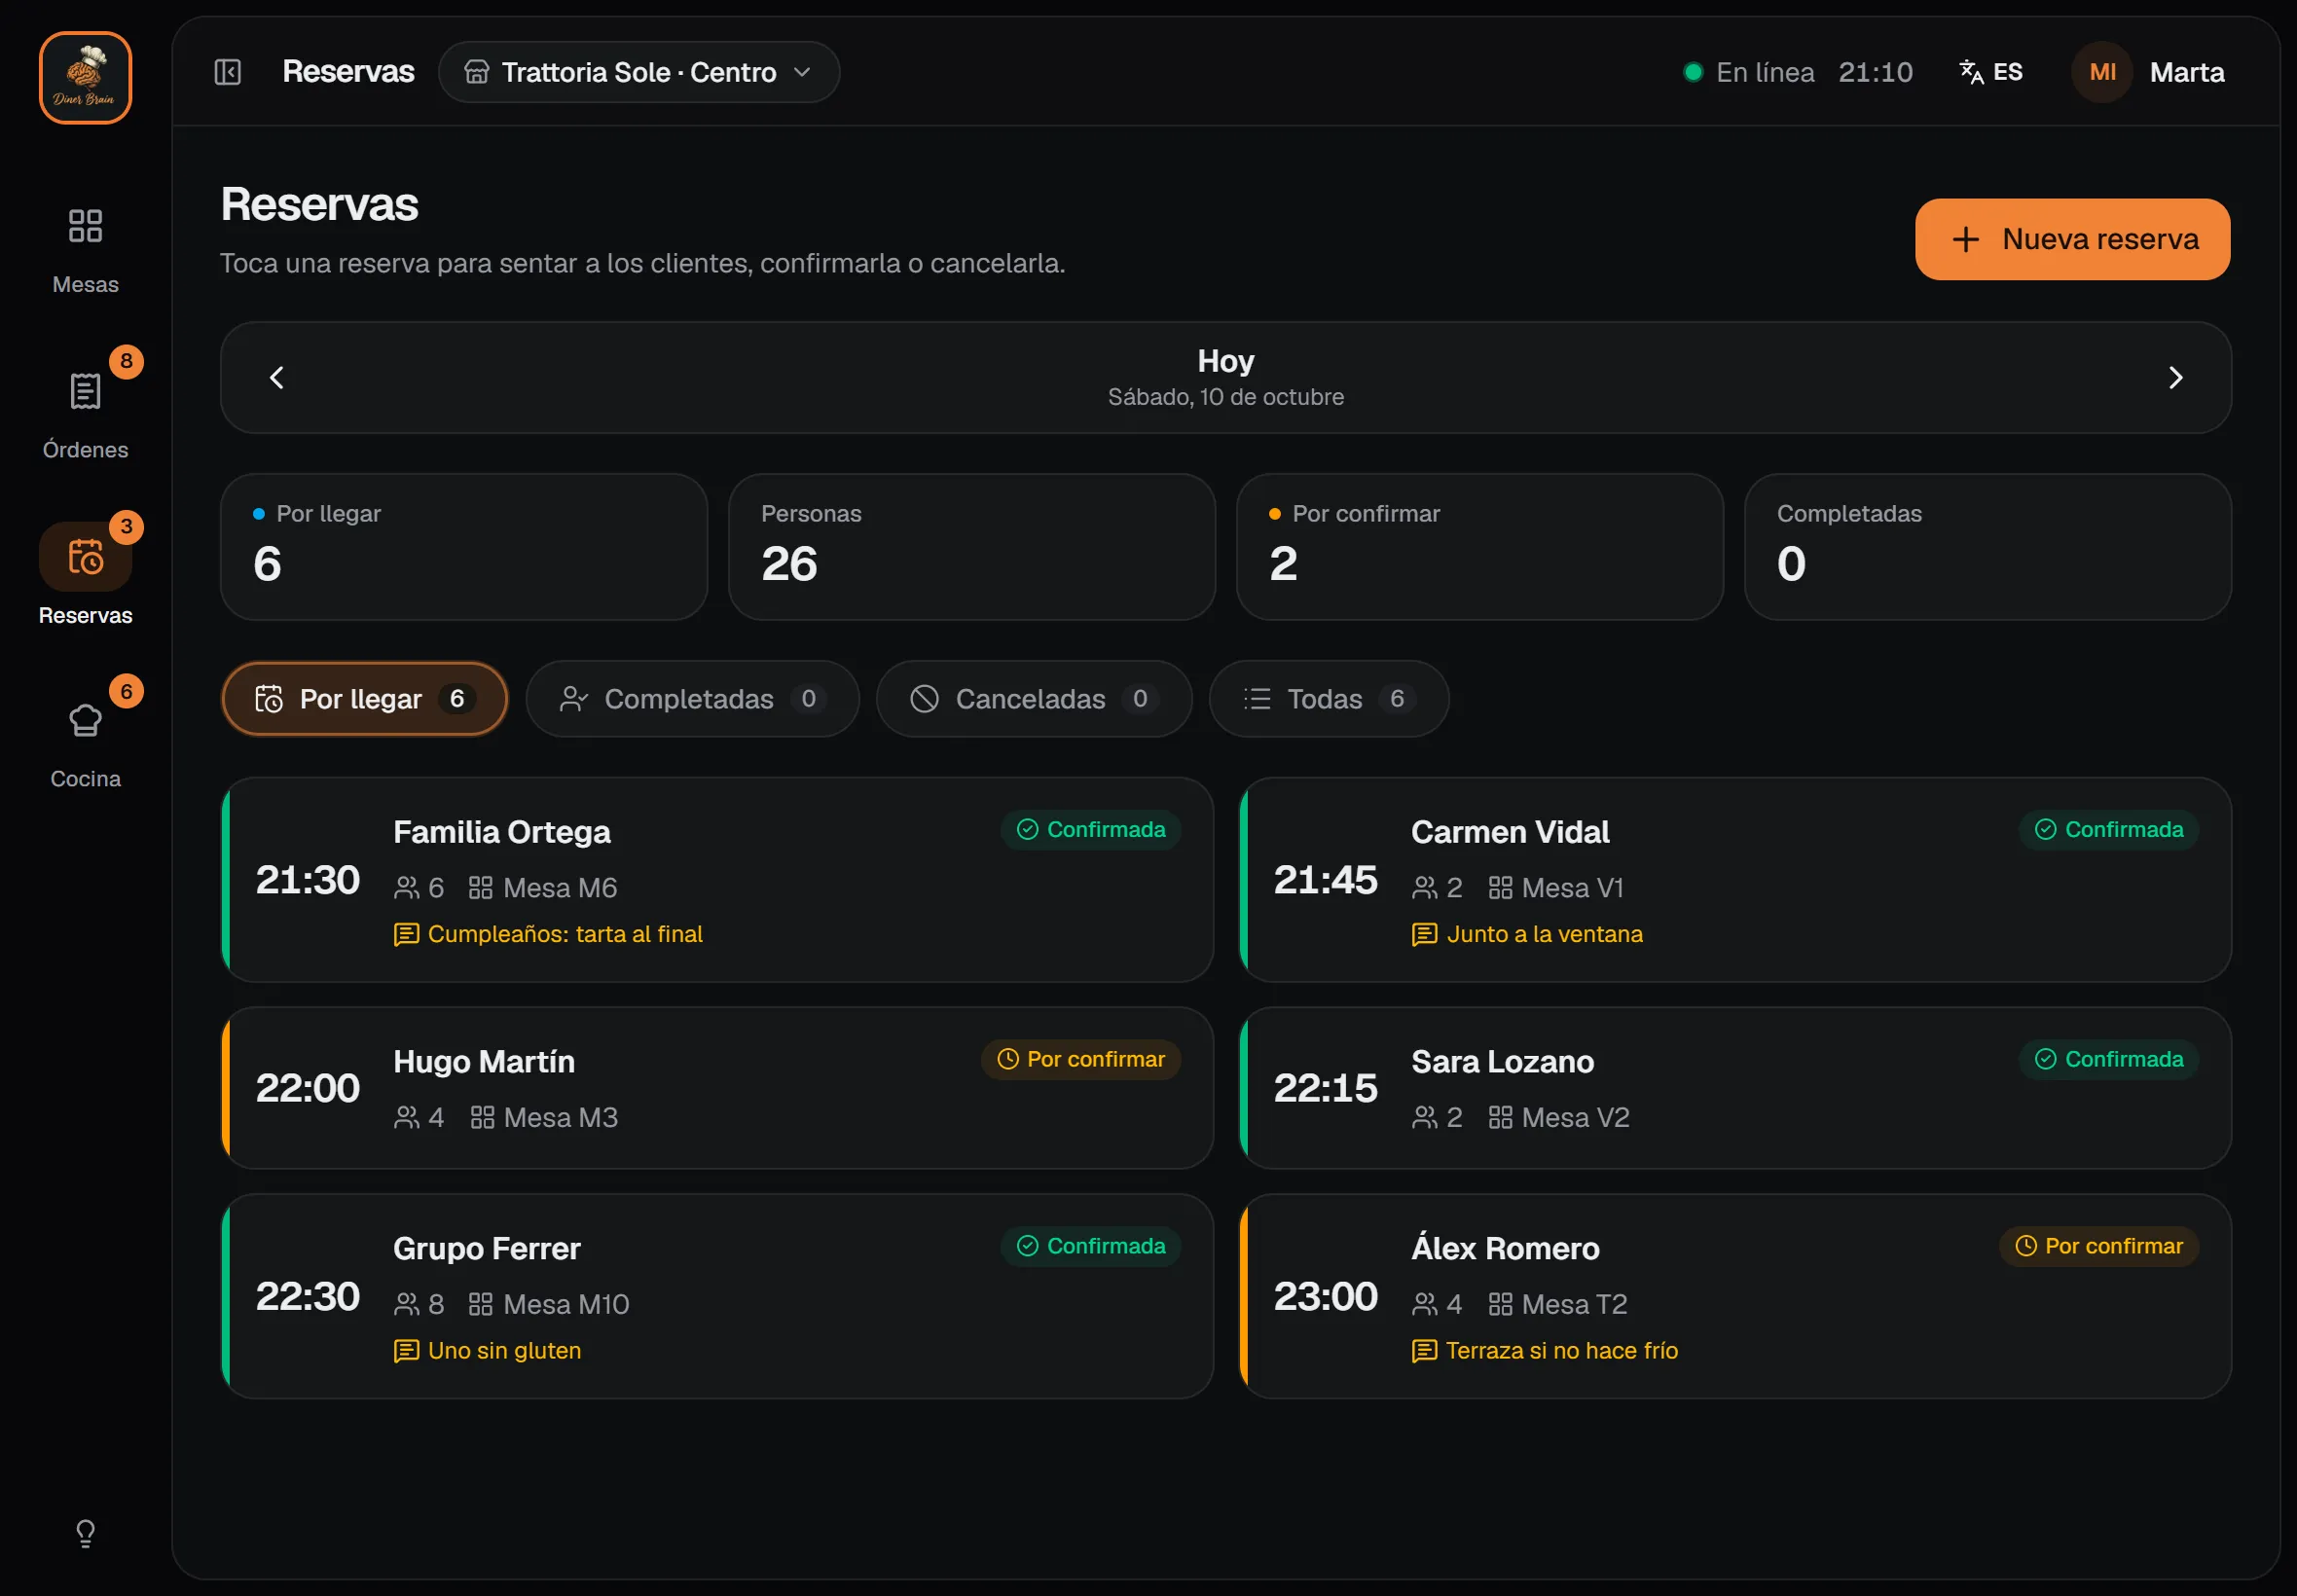This screenshot has width=2297, height=1596.
Task: Click note icon on Familia Ortega card
Action: coord(406,934)
